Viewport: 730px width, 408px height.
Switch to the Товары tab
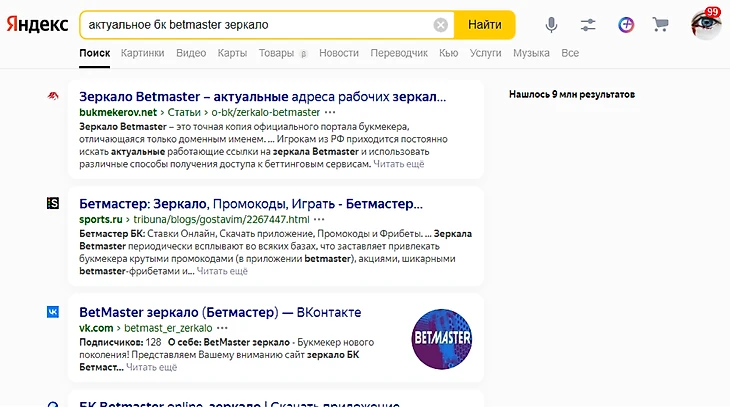click(277, 53)
